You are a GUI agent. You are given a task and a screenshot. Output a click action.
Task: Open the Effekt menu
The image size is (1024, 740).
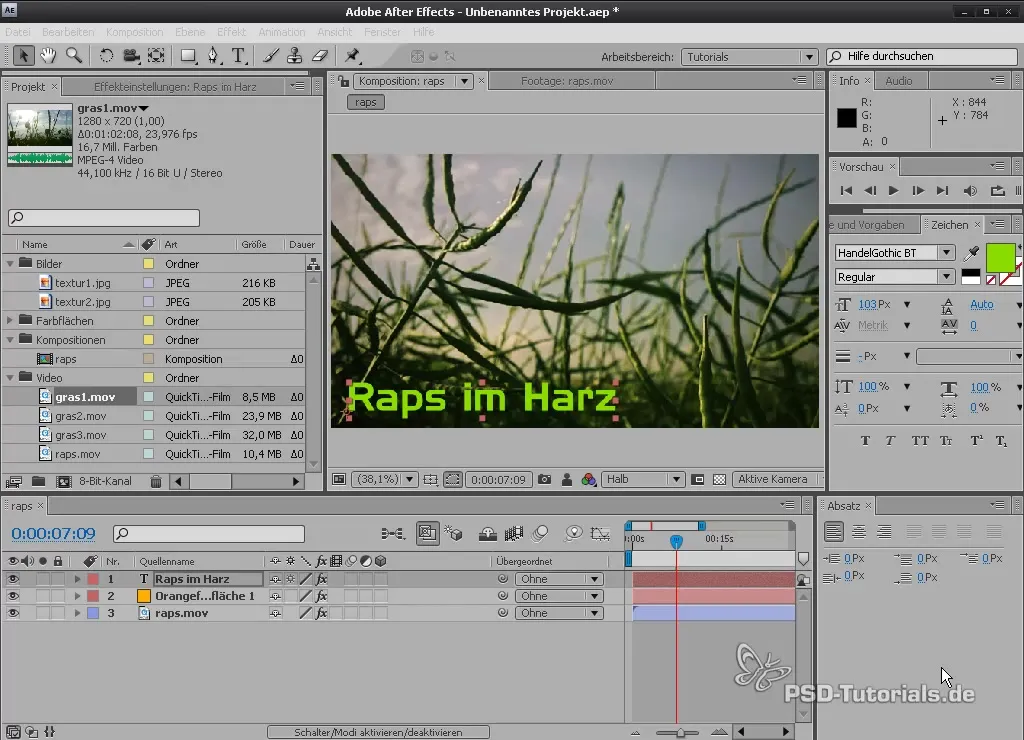[232, 32]
